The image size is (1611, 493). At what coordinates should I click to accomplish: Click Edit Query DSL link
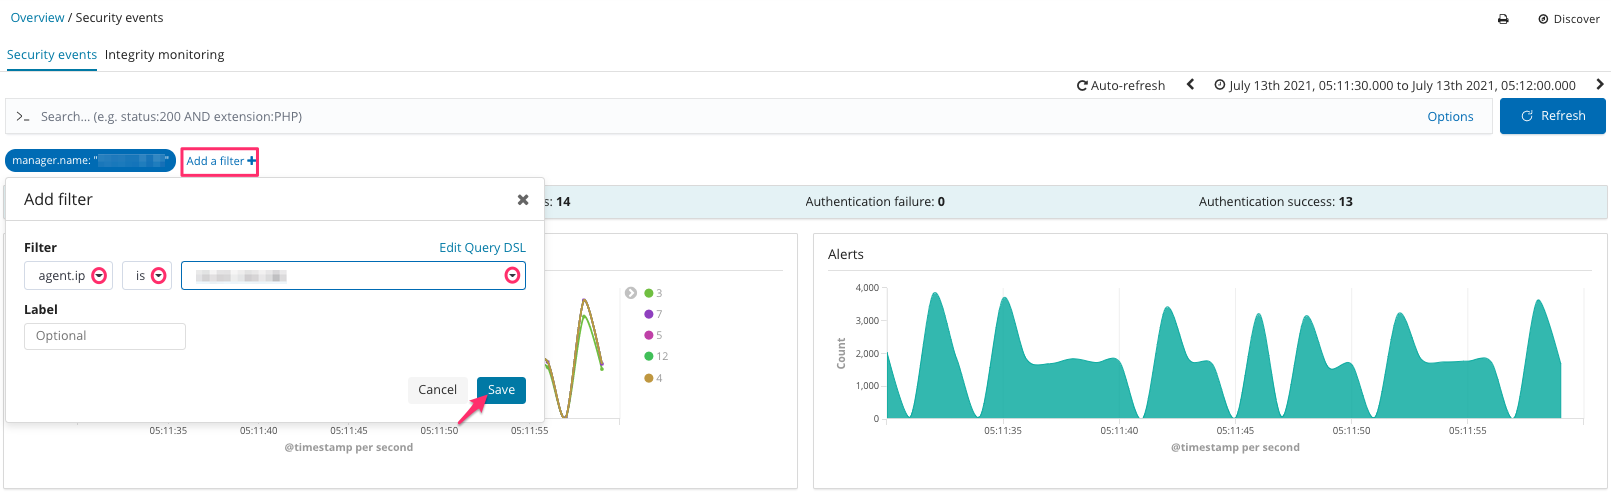tap(482, 248)
